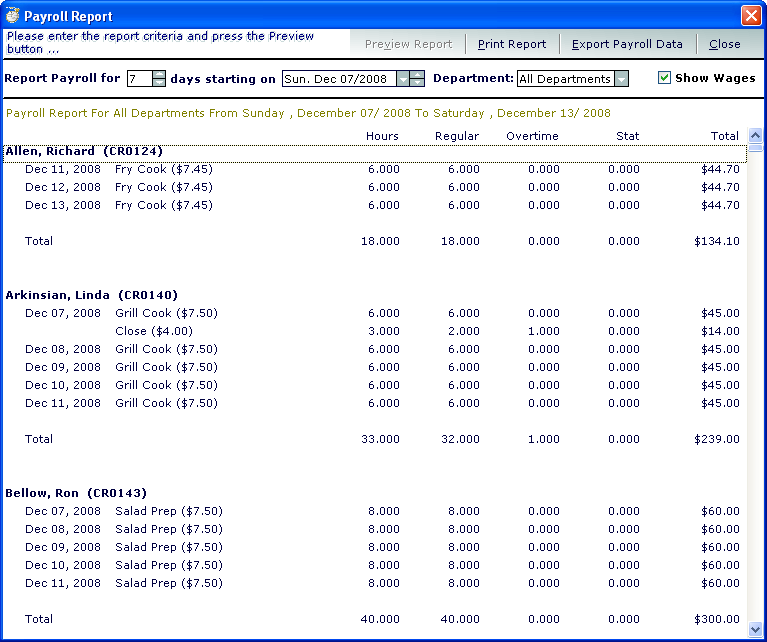The width and height of the screenshot is (767, 642).
Task: Toggle the Show Wages checkbox
Action: 664,78
